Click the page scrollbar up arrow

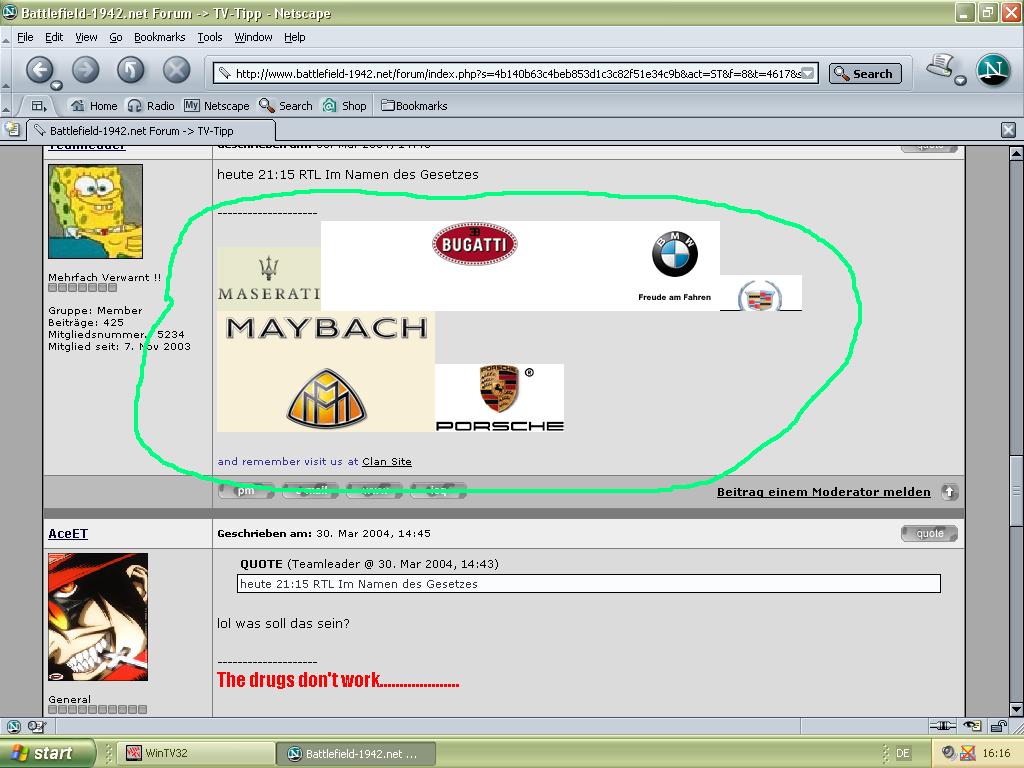point(1016,153)
